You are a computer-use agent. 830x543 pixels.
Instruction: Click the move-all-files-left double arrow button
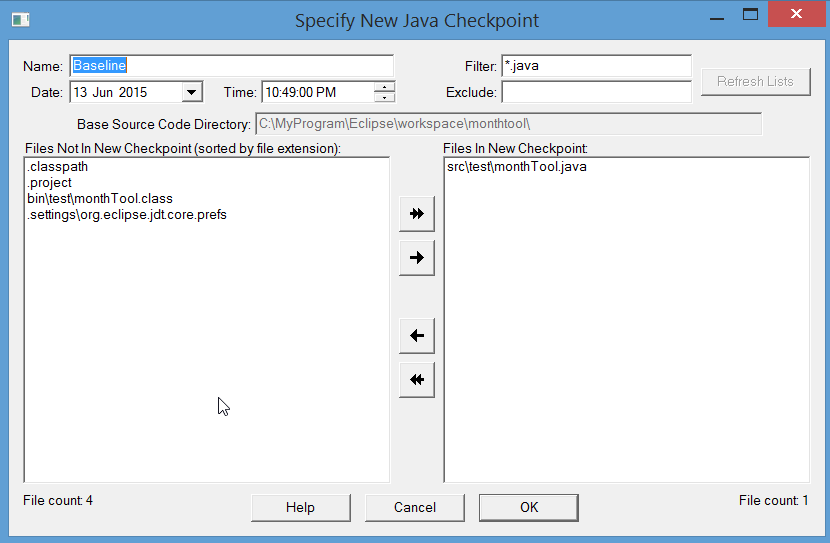pyautogui.click(x=417, y=379)
